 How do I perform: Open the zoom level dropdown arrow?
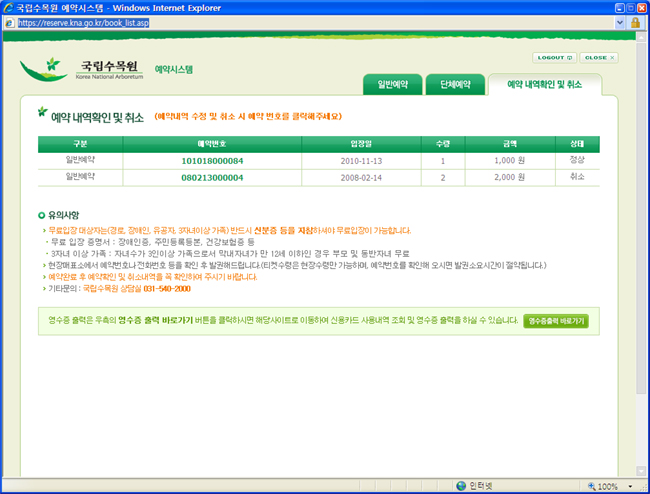[630, 486]
